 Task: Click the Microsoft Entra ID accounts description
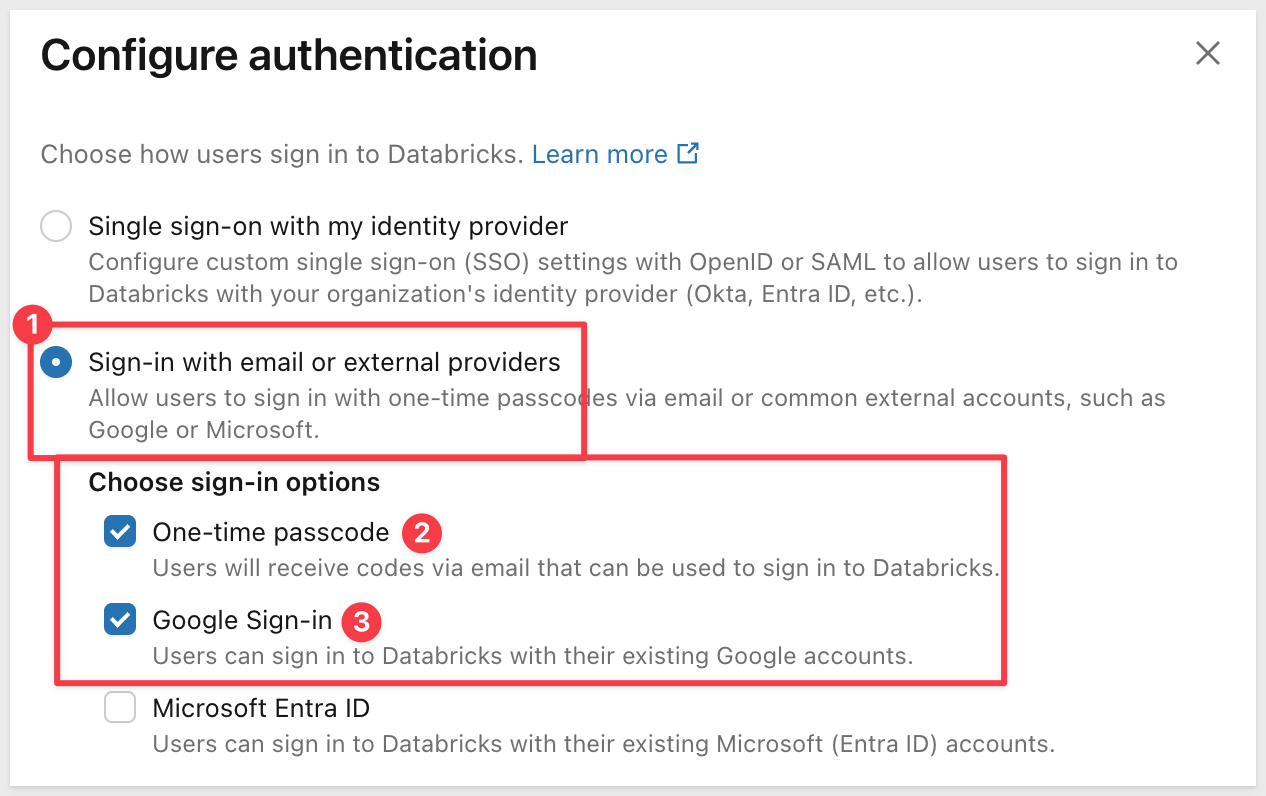[603, 744]
